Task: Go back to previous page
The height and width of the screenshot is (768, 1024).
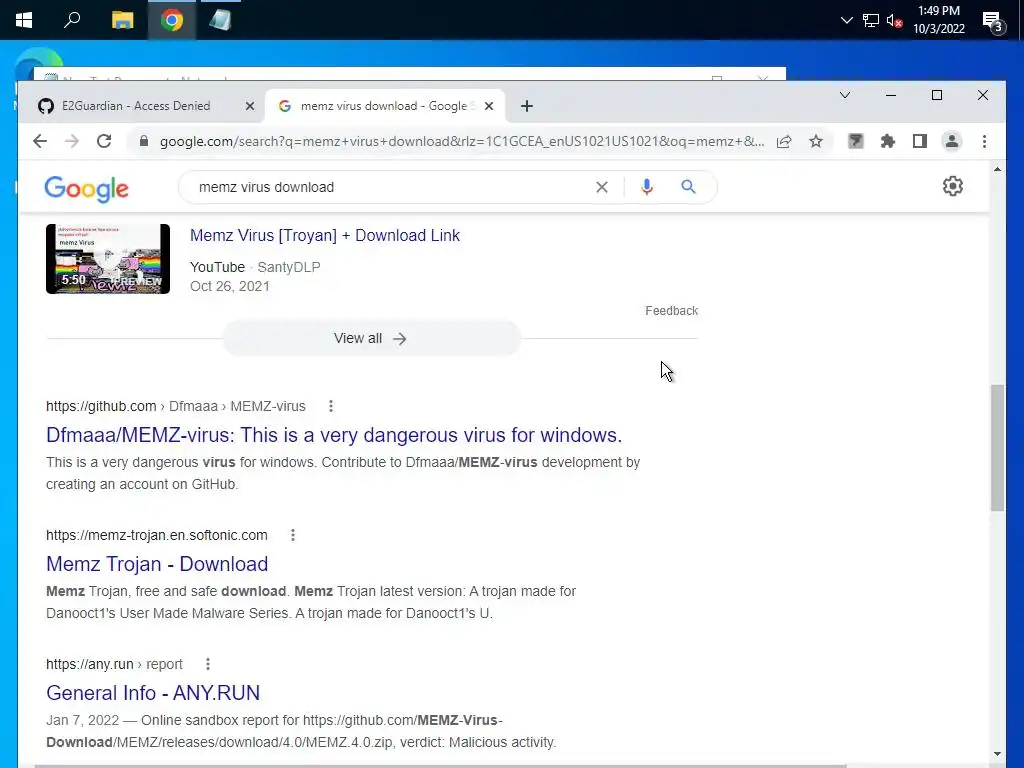Action: 40,141
